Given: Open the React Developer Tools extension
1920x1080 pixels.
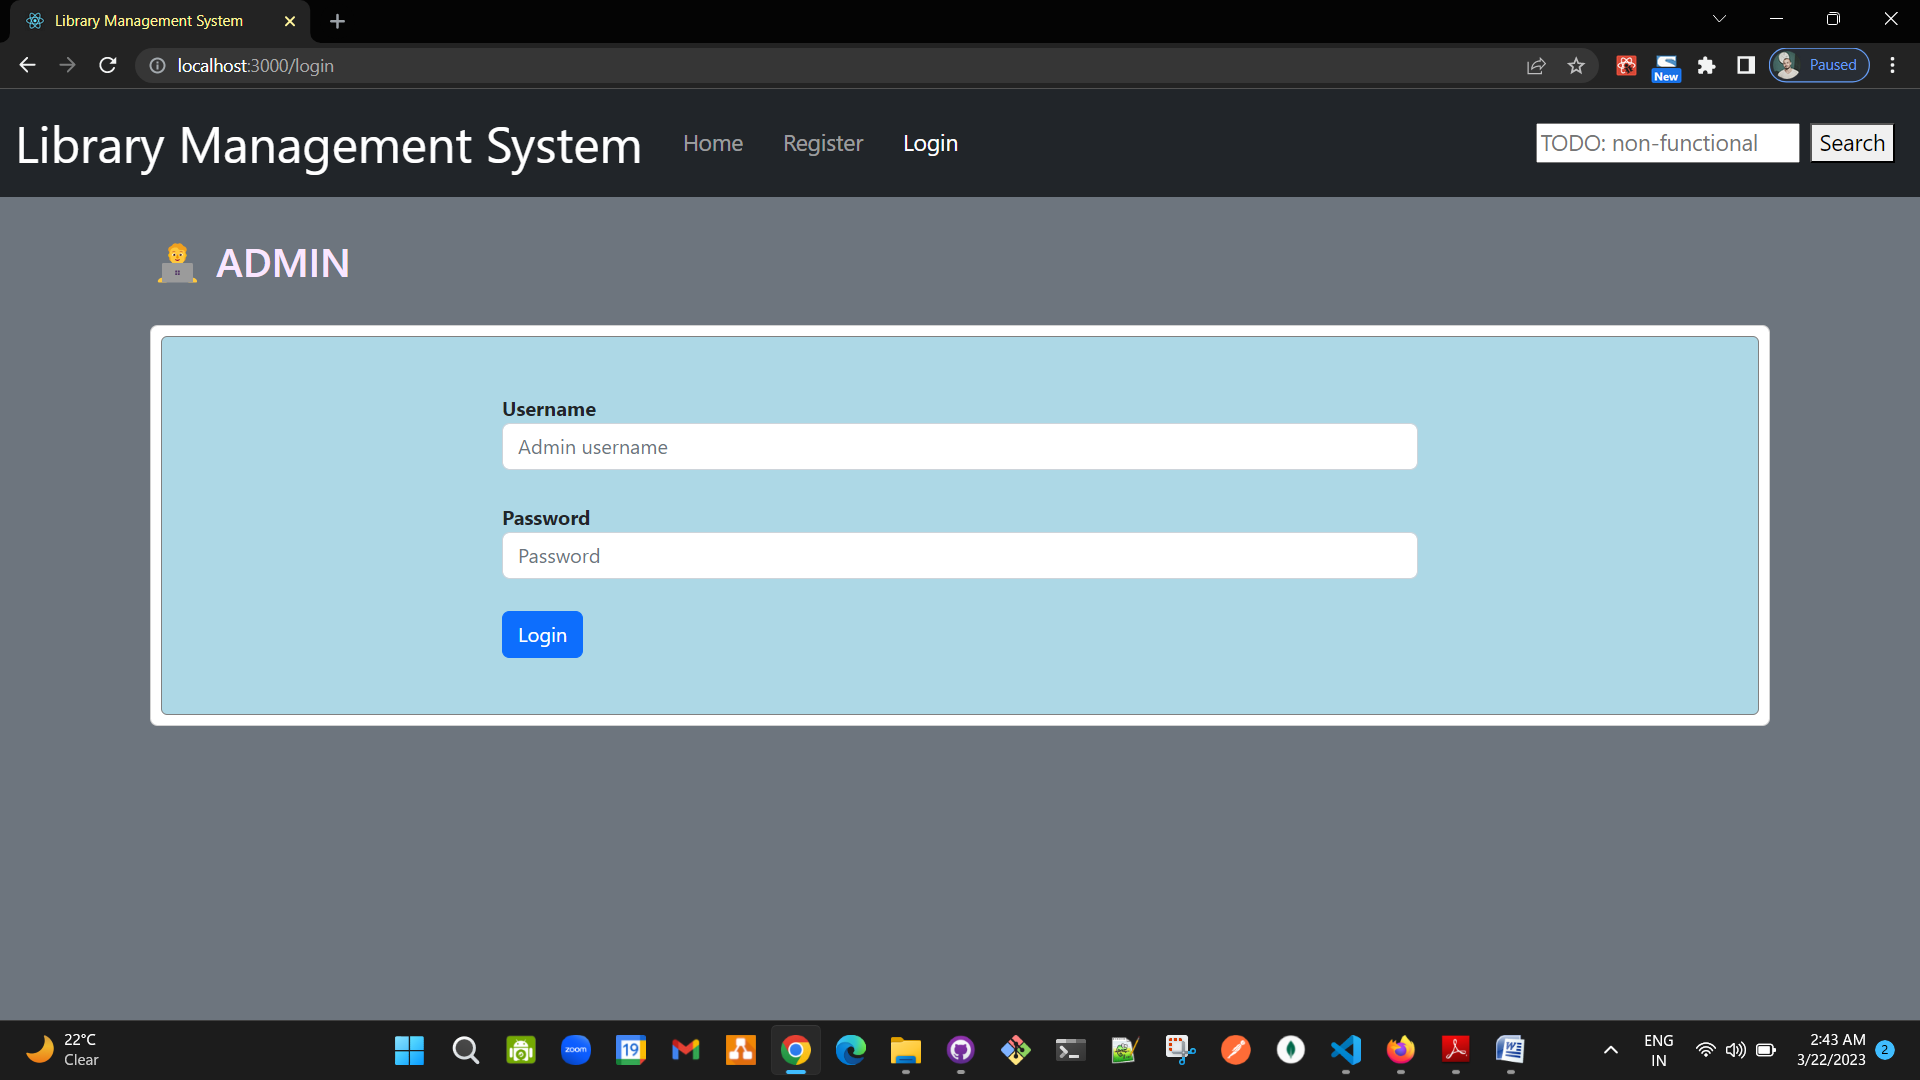Looking at the screenshot, I should (1626, 65).
